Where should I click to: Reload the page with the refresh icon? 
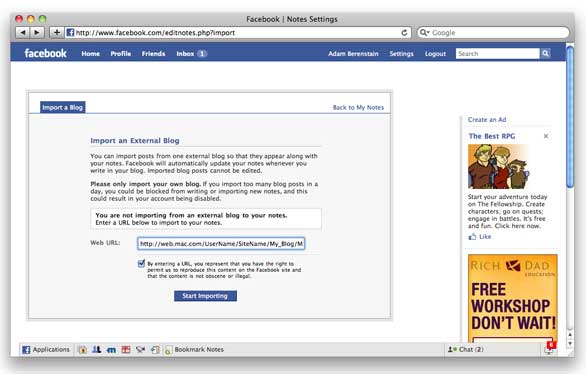click(x=404, y=33)
